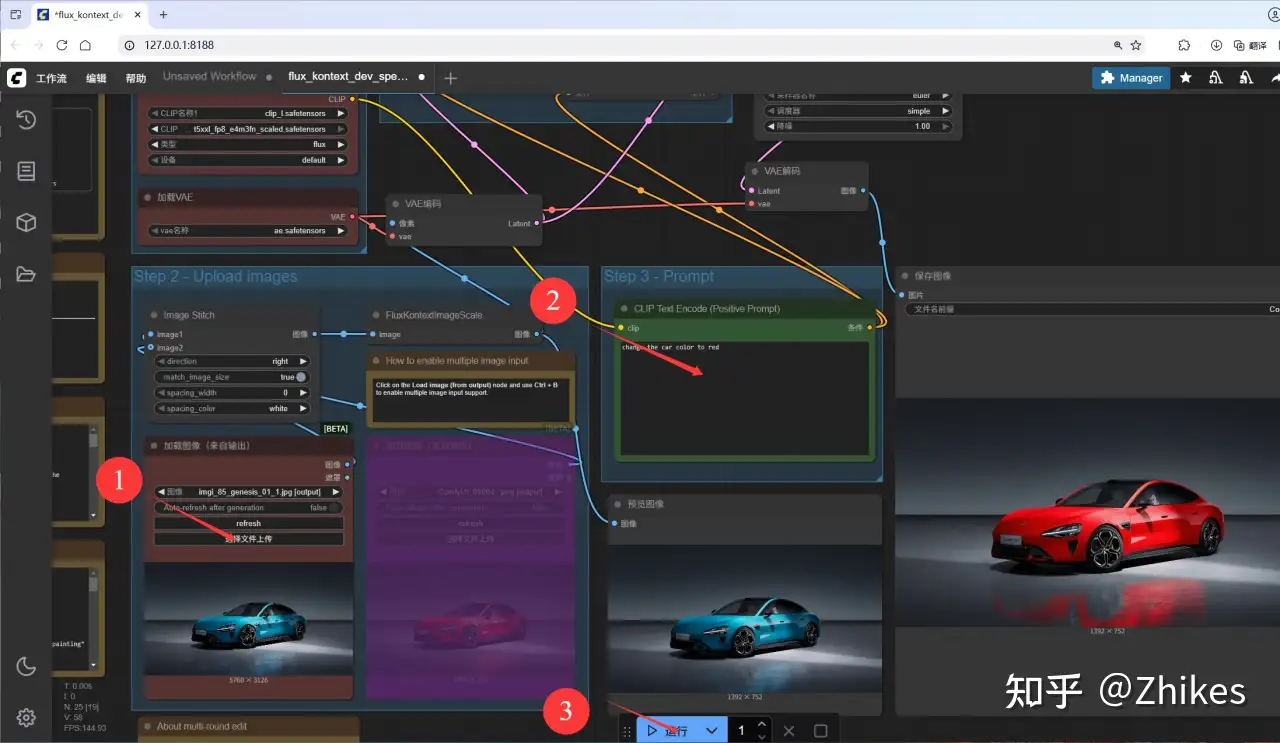
Task: Change 设备 default selector
Action: click(x=248, y=160)
